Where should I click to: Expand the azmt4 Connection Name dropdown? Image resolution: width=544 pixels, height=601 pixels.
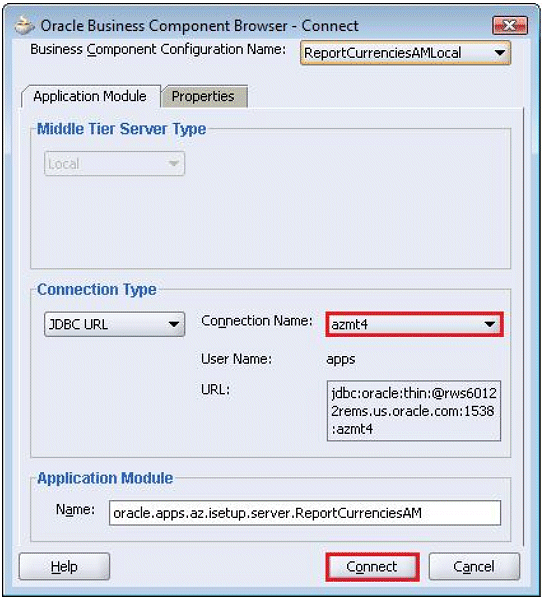[x=414, y=324]
